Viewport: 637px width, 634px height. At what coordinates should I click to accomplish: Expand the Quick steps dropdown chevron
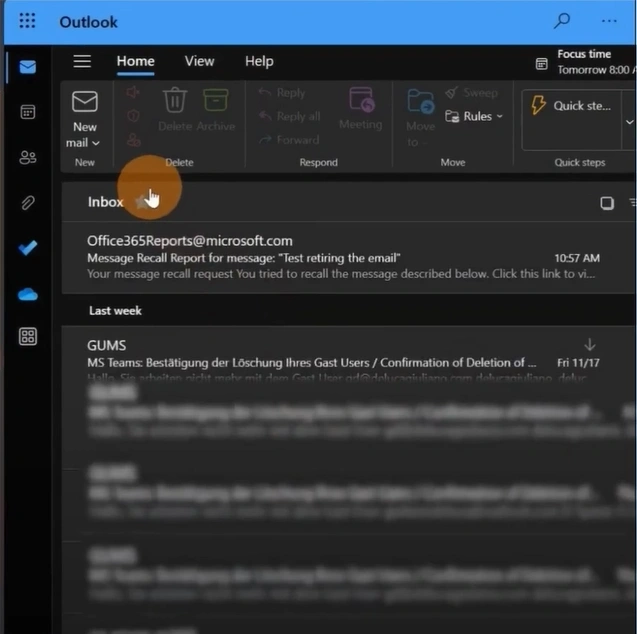click(629, 121)
